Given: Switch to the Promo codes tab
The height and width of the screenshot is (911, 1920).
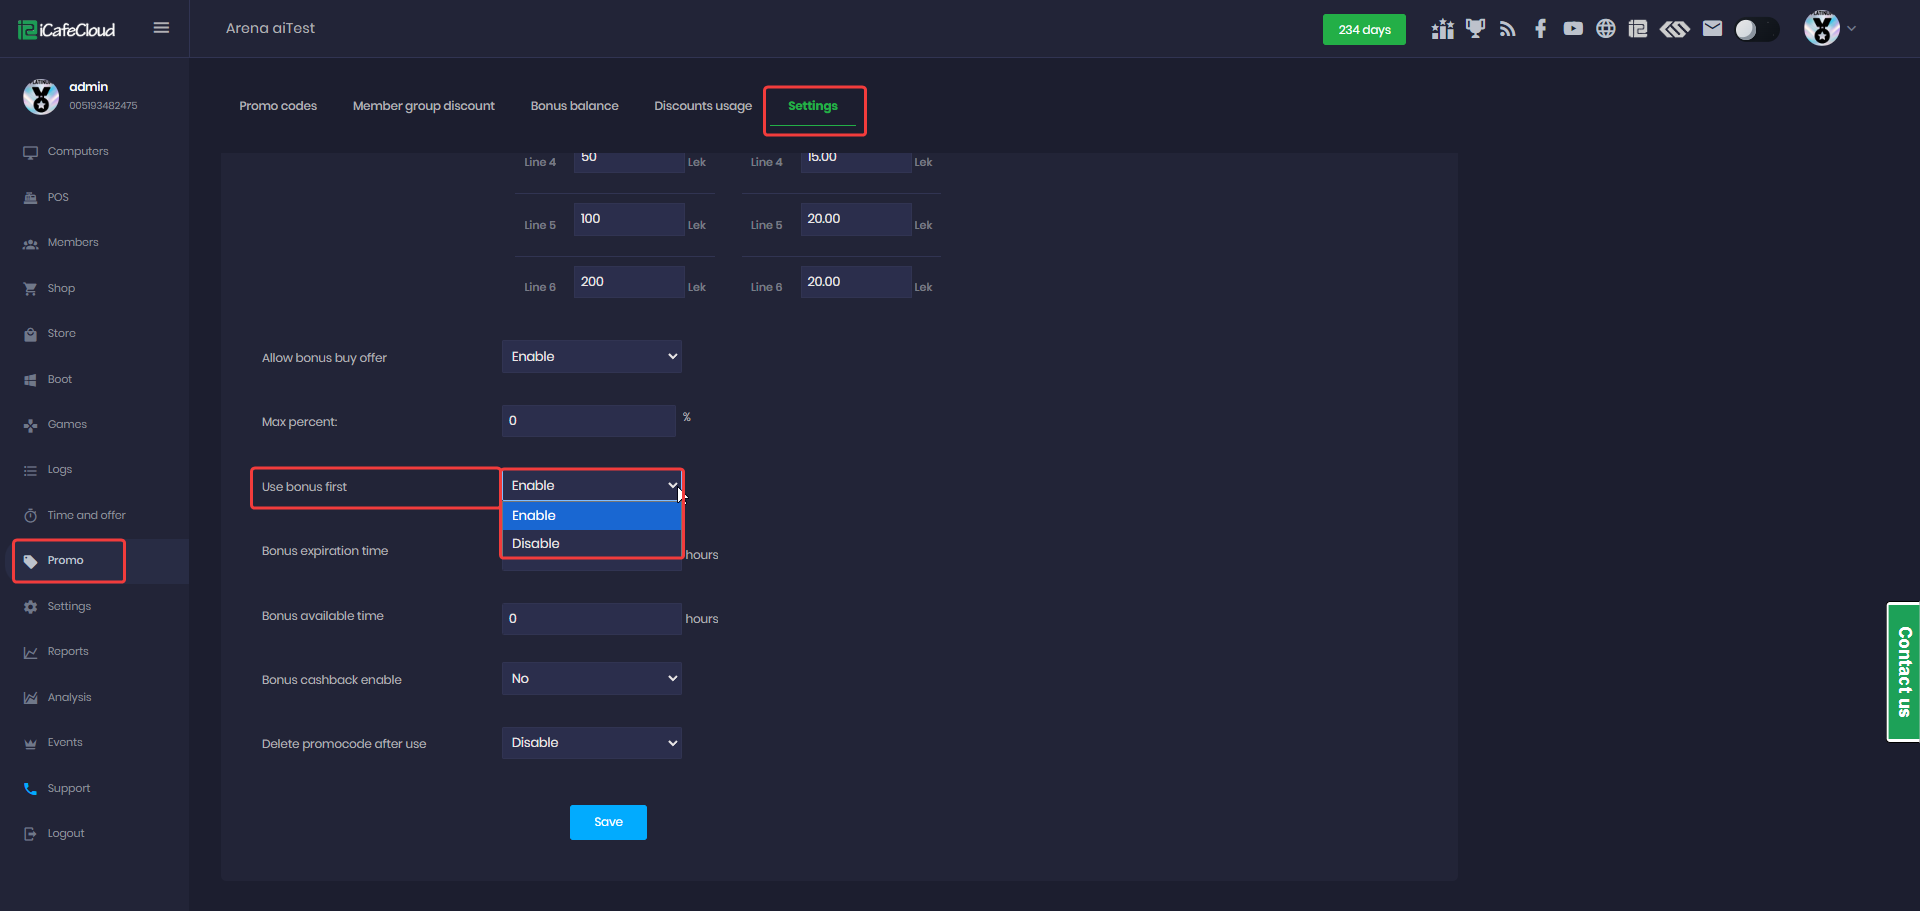Looking at the screenshot, I should (x=278, y=106).
